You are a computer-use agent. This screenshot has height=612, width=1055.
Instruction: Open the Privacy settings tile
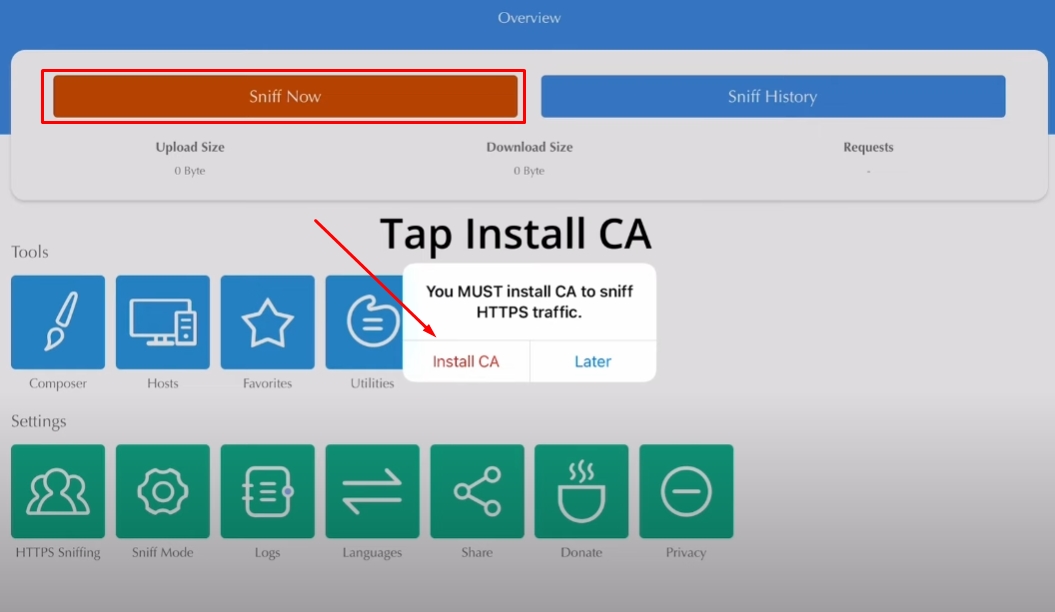pyautogui.click(x=686, y=491)
